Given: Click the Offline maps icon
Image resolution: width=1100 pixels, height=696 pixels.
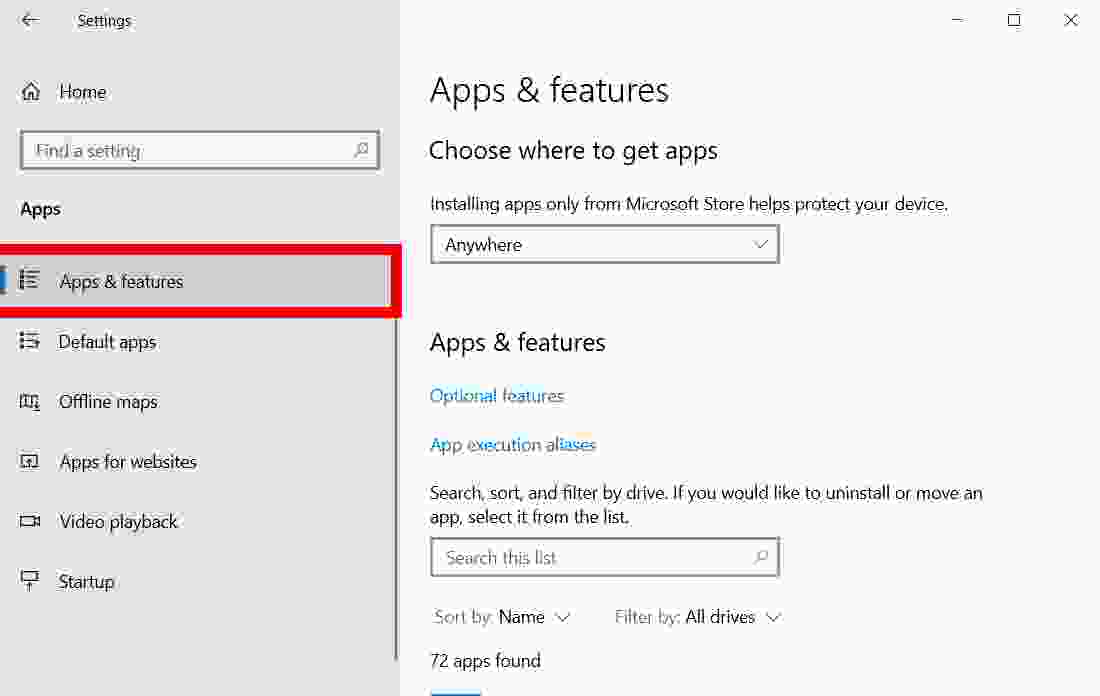Looking at the screenshot, I should click(x=29, y=401).
